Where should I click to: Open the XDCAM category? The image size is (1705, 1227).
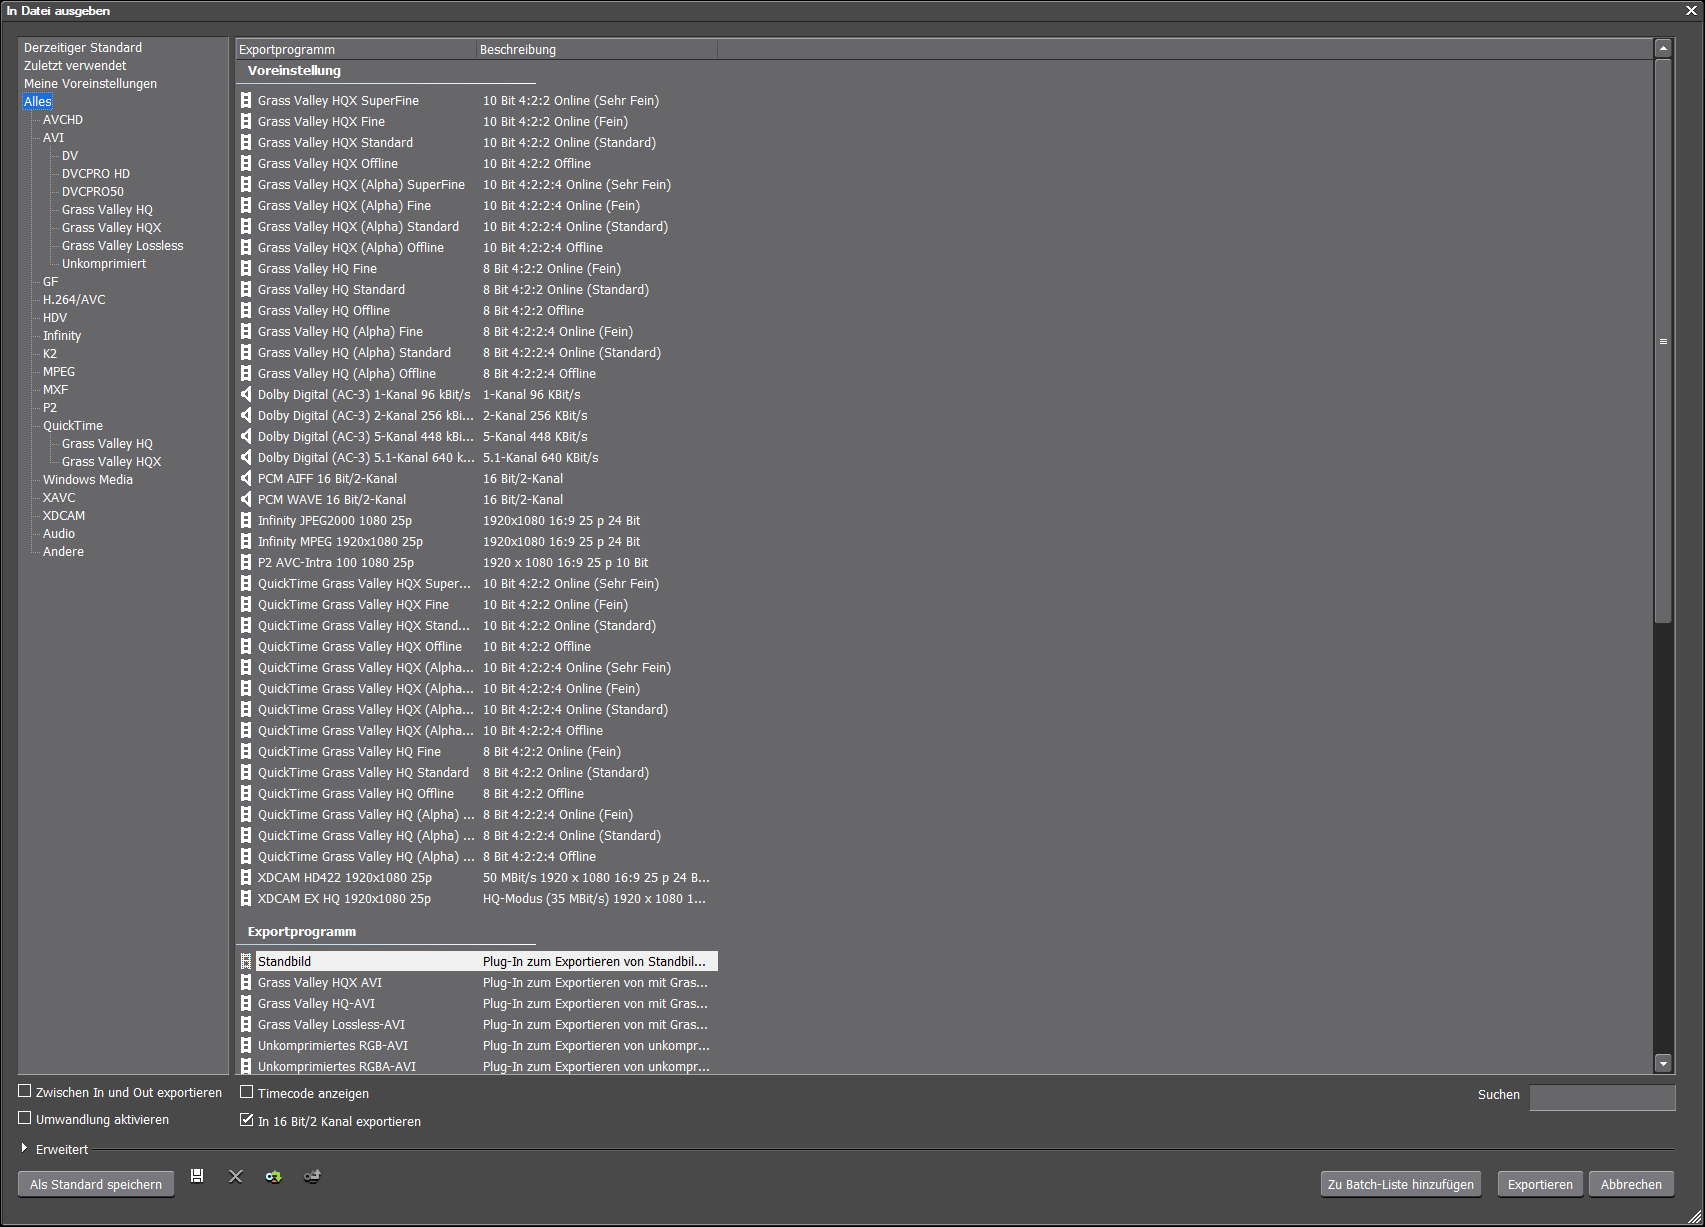point(64,516)
